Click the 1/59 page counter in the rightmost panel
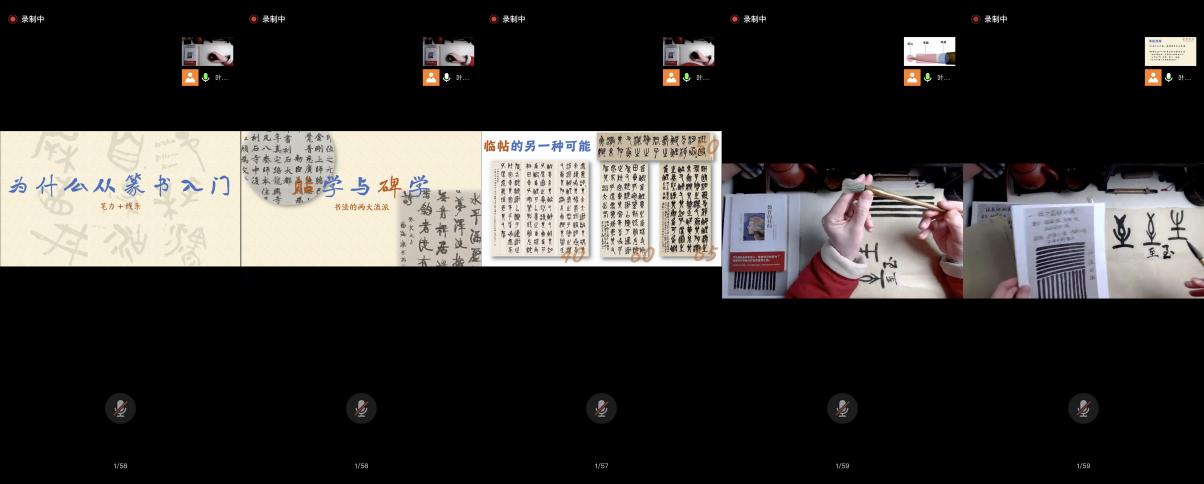Image resolution: width=1204 pixels, height=484 pixels. [1083, 466]
